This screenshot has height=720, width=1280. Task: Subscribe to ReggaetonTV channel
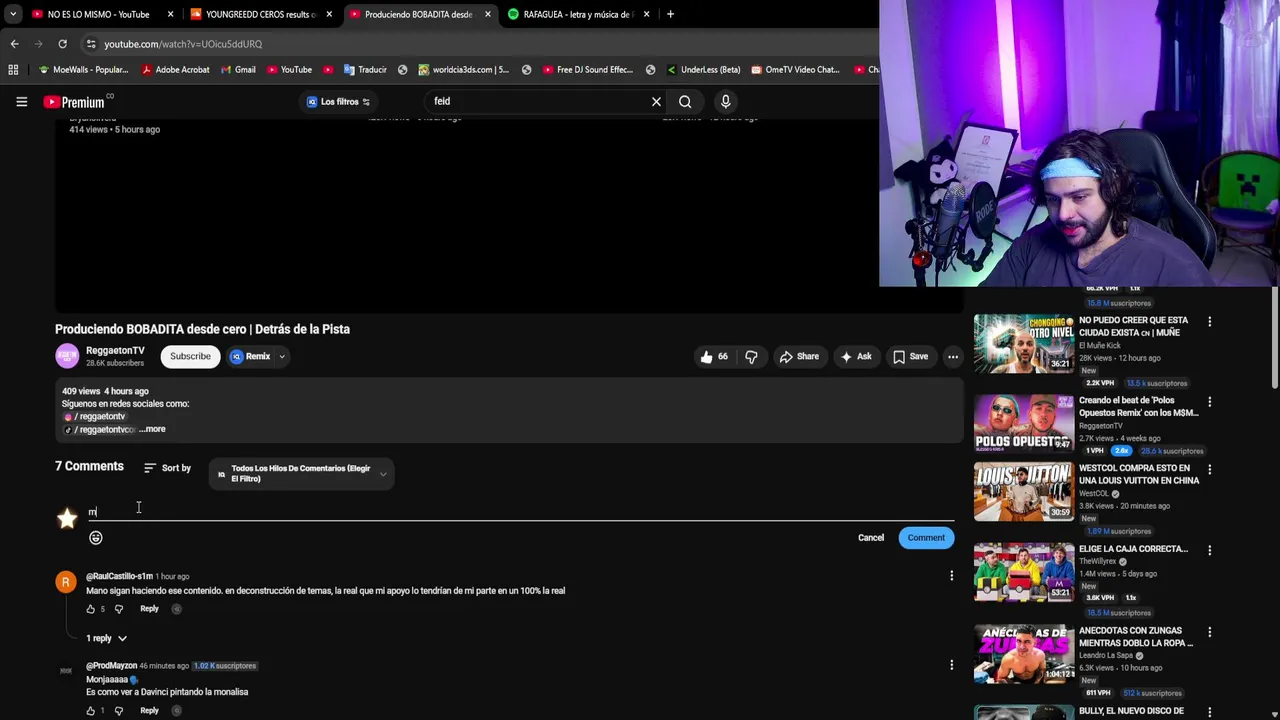(190, 356)
